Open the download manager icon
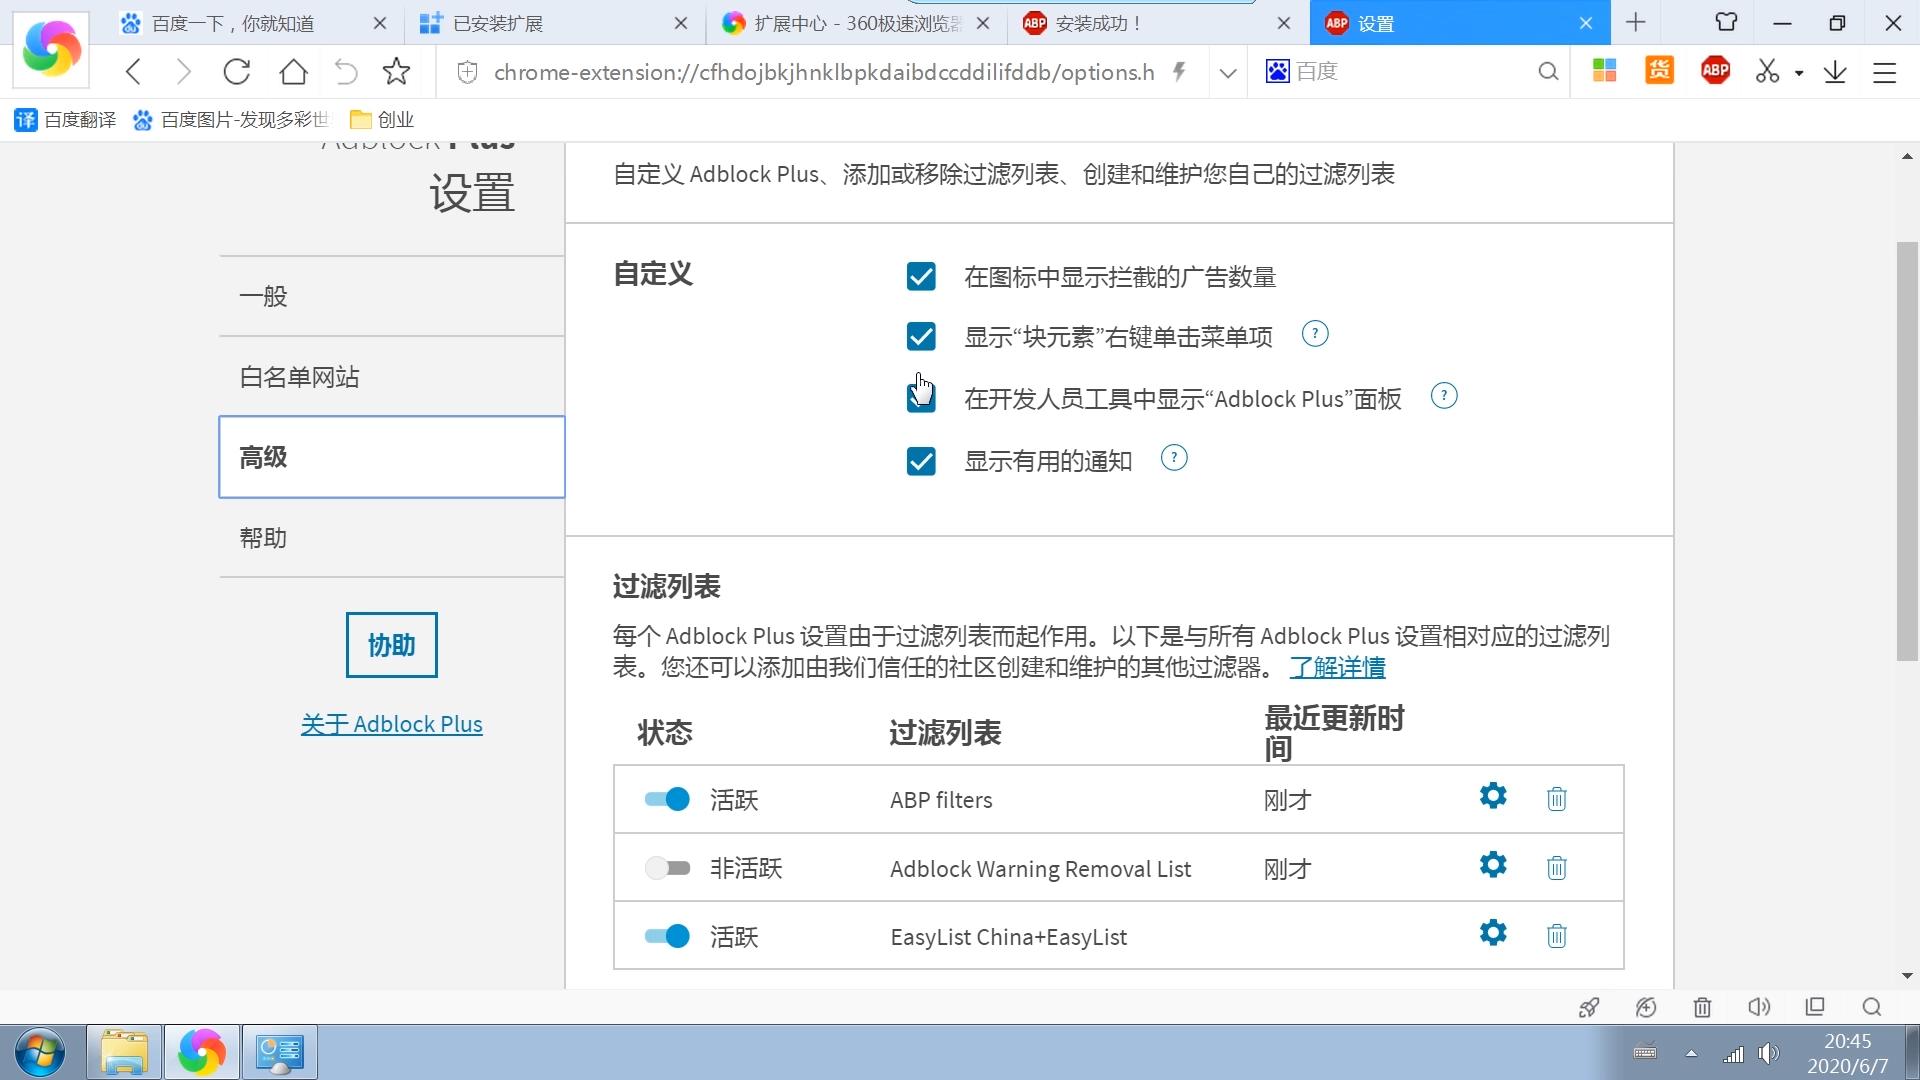The width and height of the screenshot is (1920, 1080). (x=1834, y=71)
